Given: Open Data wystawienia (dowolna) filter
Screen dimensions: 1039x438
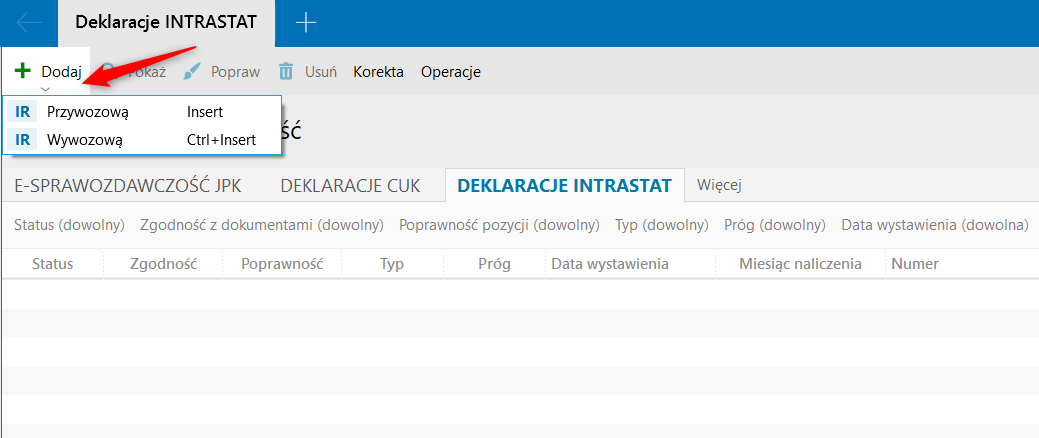Looking at the screenshot, I should [935, 225].
